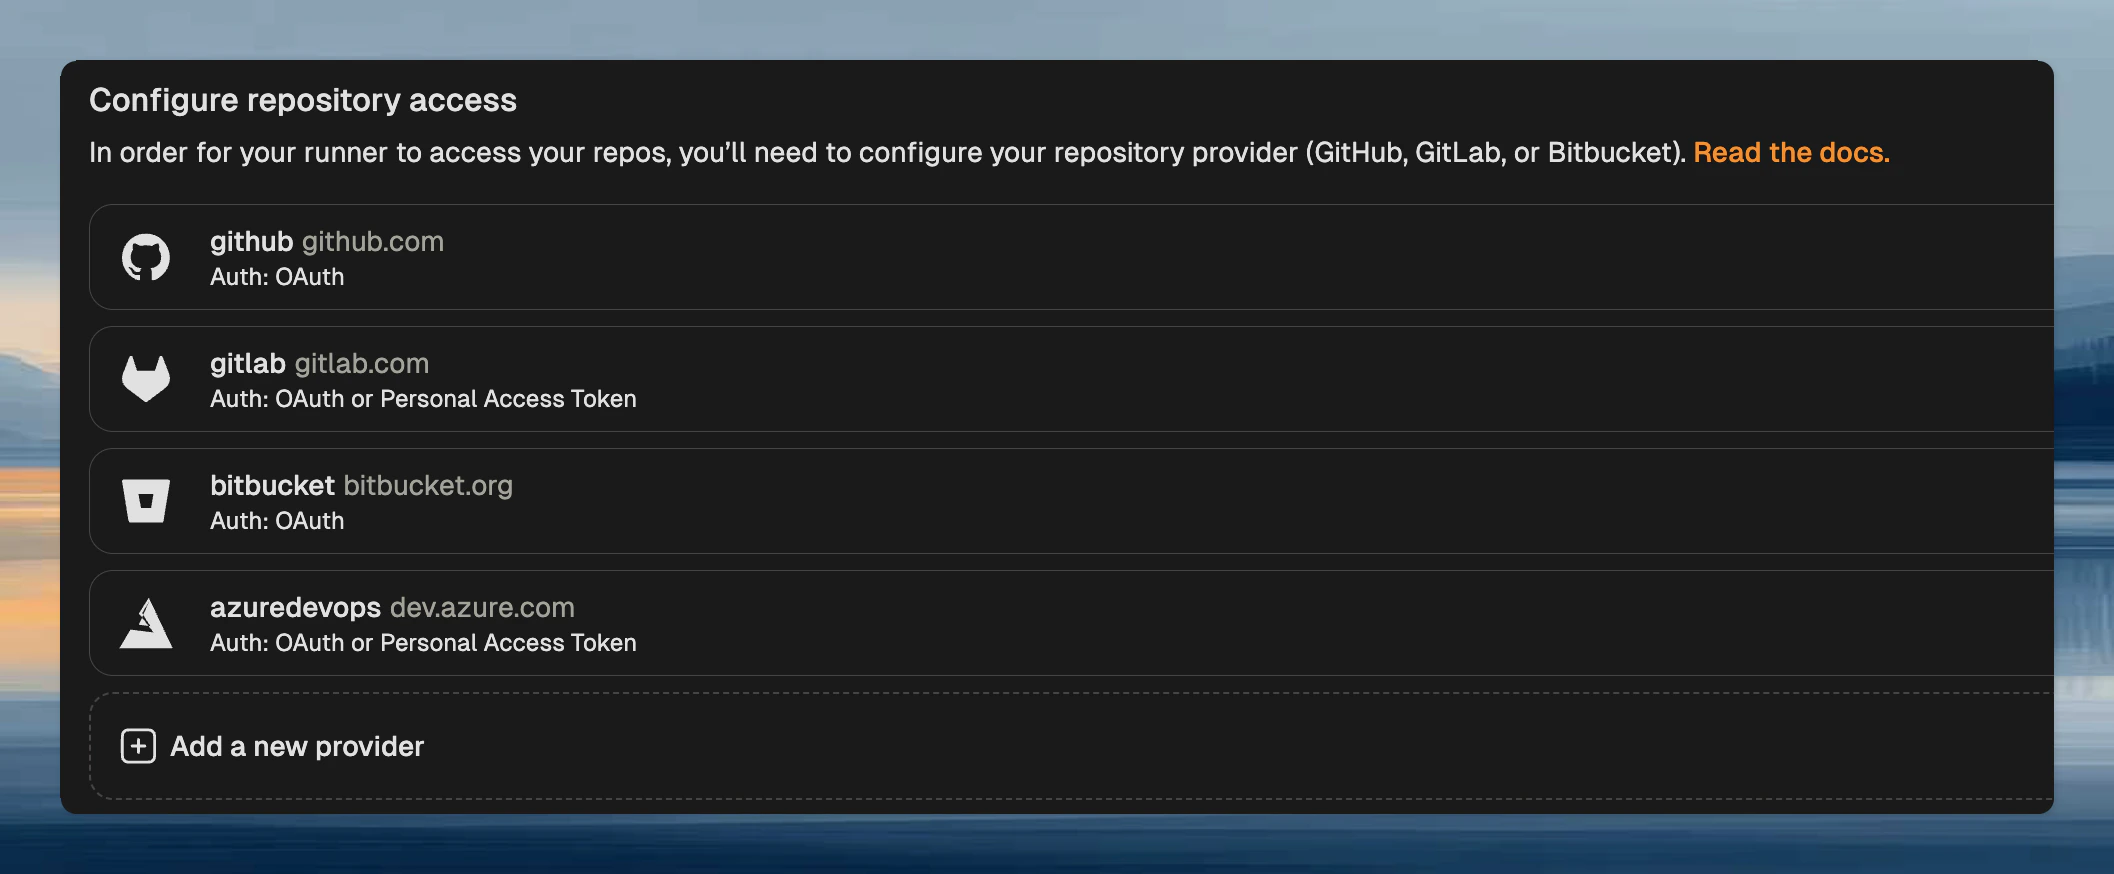Click the Add a new provider label
Screen dimensions: 2114x874
pyautogui.click(x=297, y=746)
